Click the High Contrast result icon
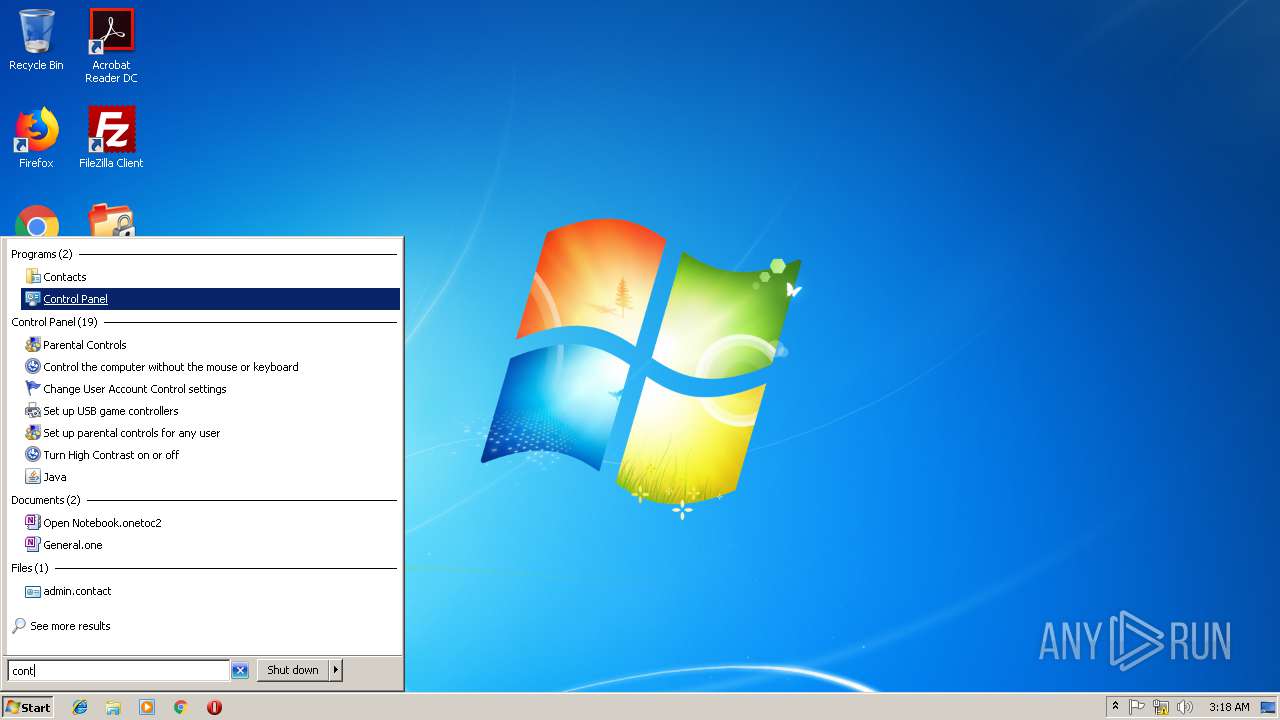This screenshot has height=720, width=1280. (x=33, y=455)
